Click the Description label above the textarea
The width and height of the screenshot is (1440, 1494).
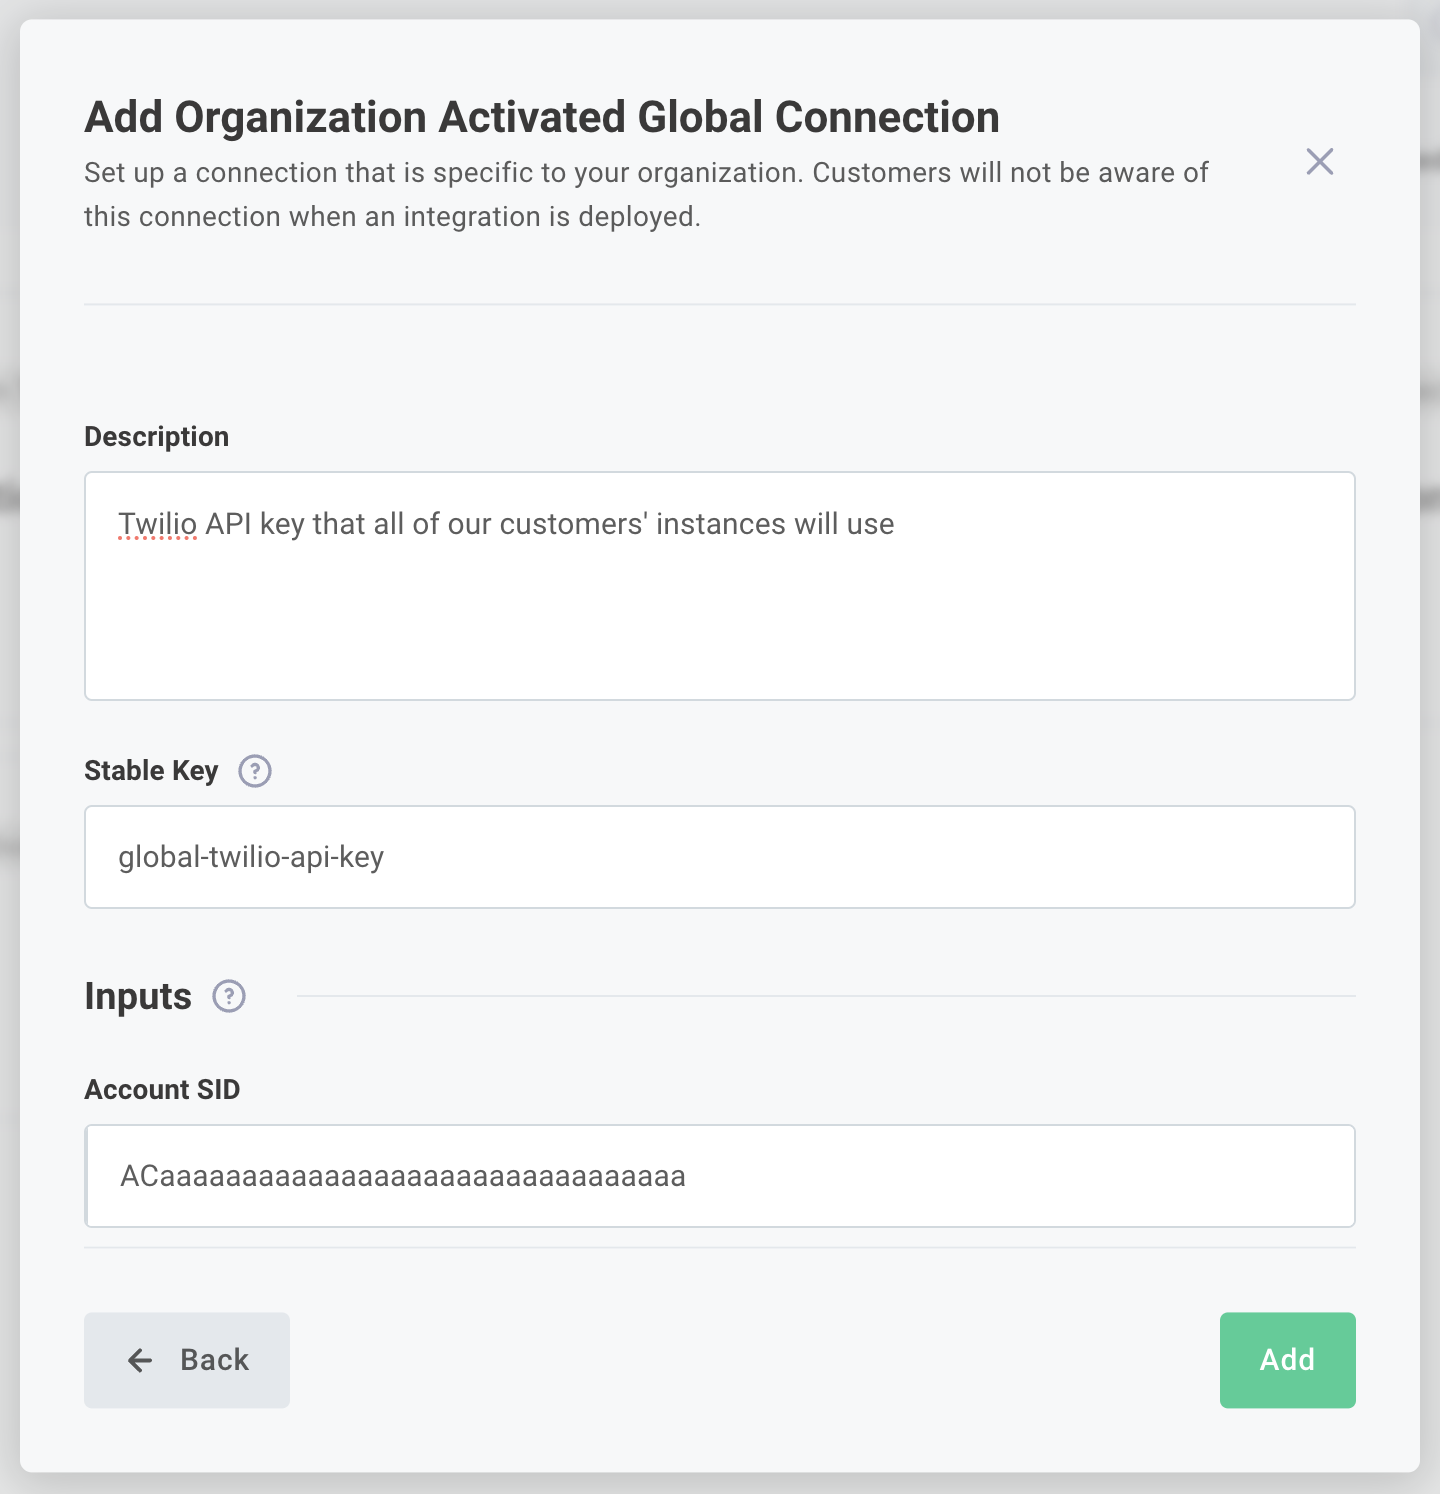pos(156,436)
